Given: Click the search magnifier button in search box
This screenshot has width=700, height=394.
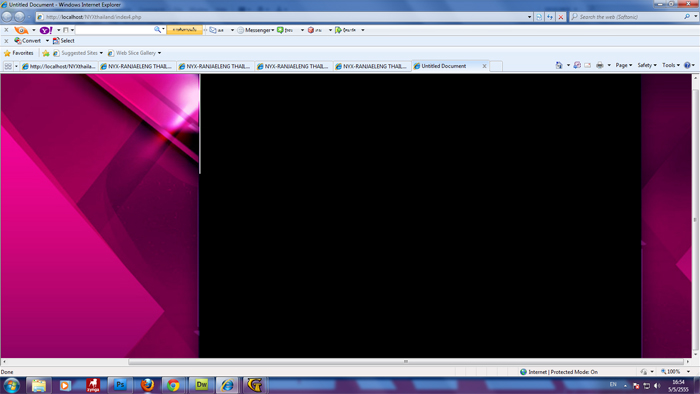Looking at the screenshot, I should coord(687,17).
